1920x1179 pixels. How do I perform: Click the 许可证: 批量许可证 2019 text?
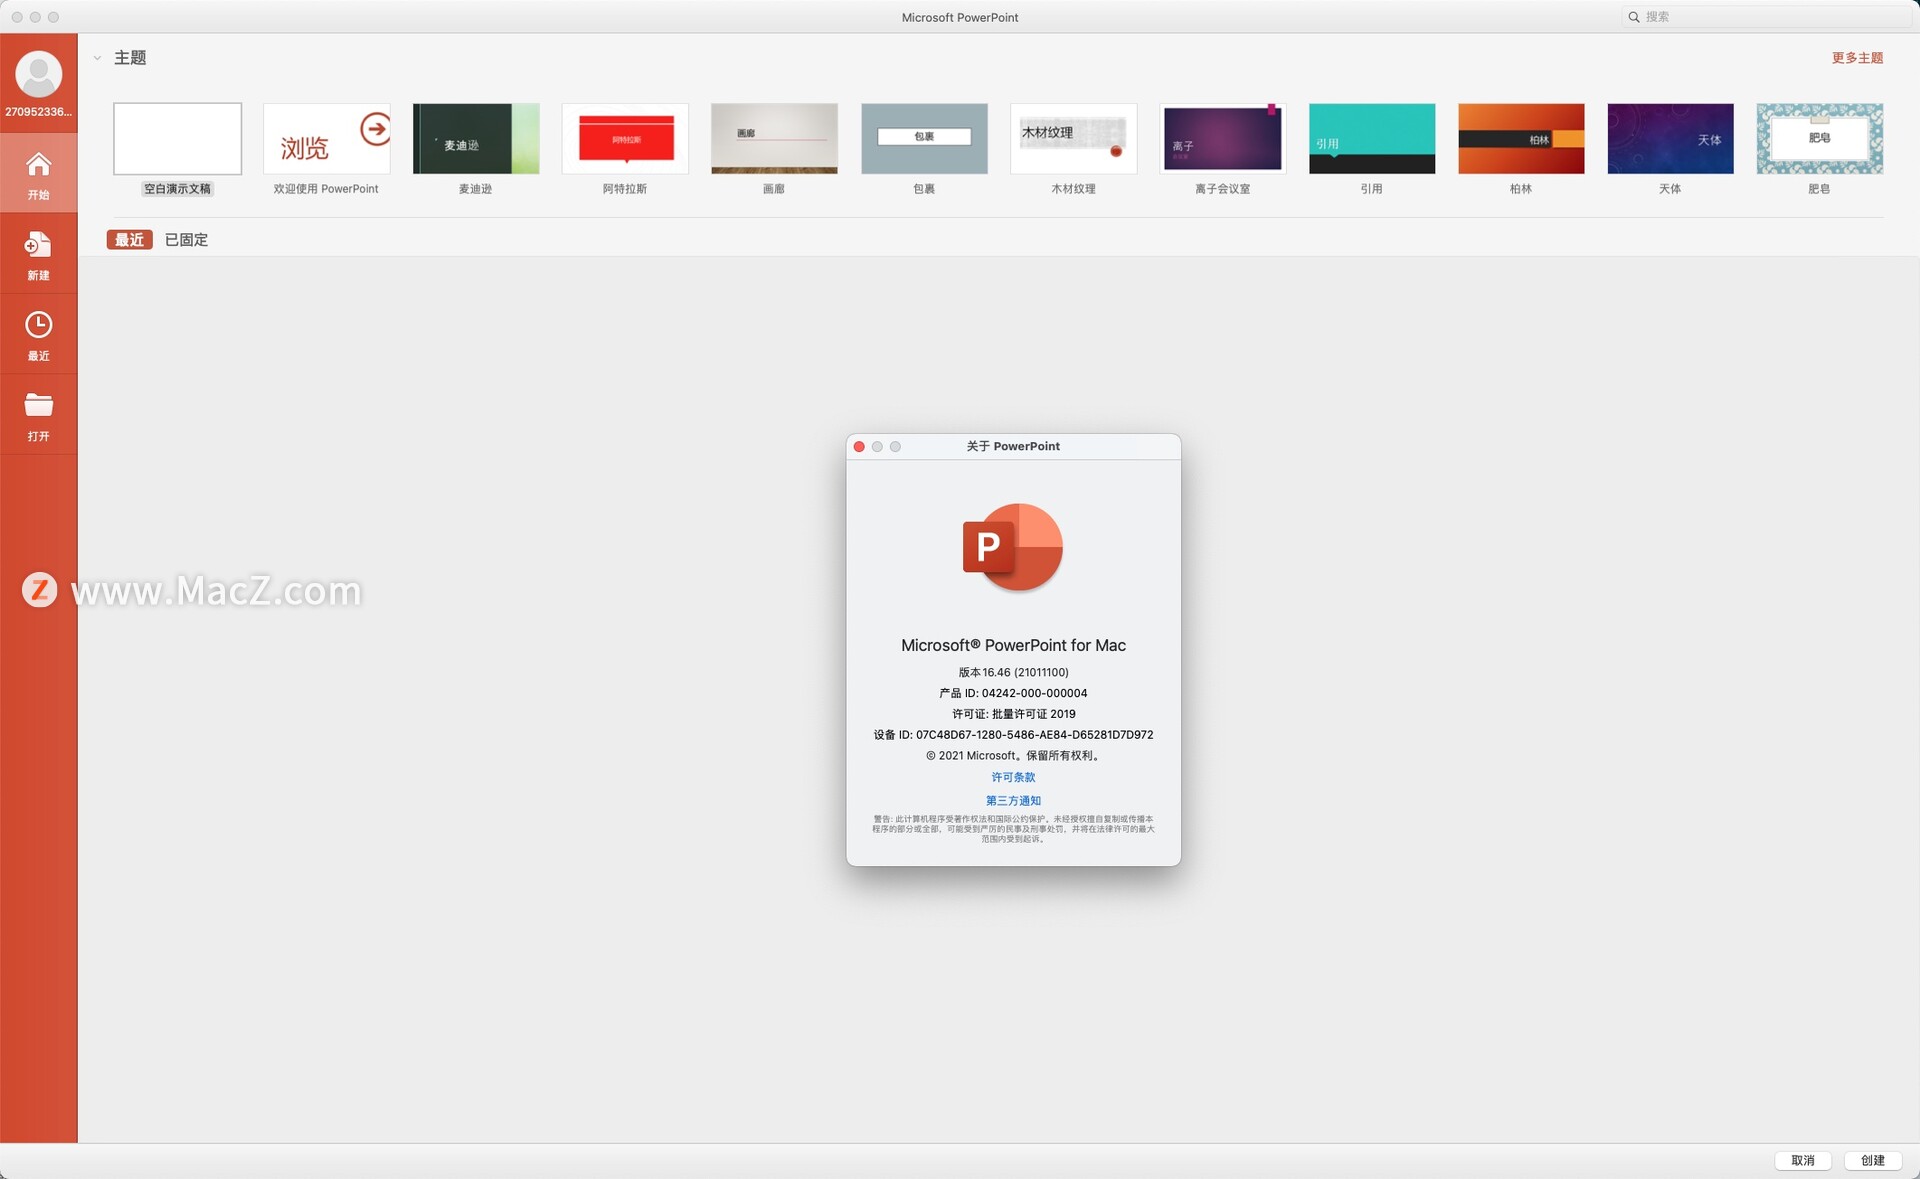point(1013,714)
